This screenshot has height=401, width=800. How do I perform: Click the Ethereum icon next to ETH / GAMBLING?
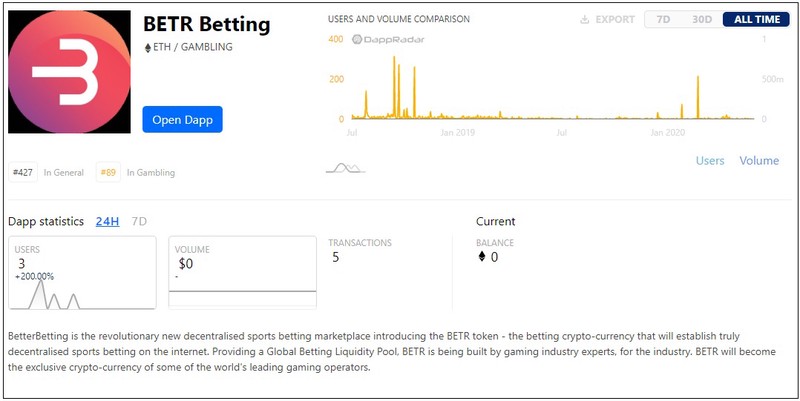(148, 47)
